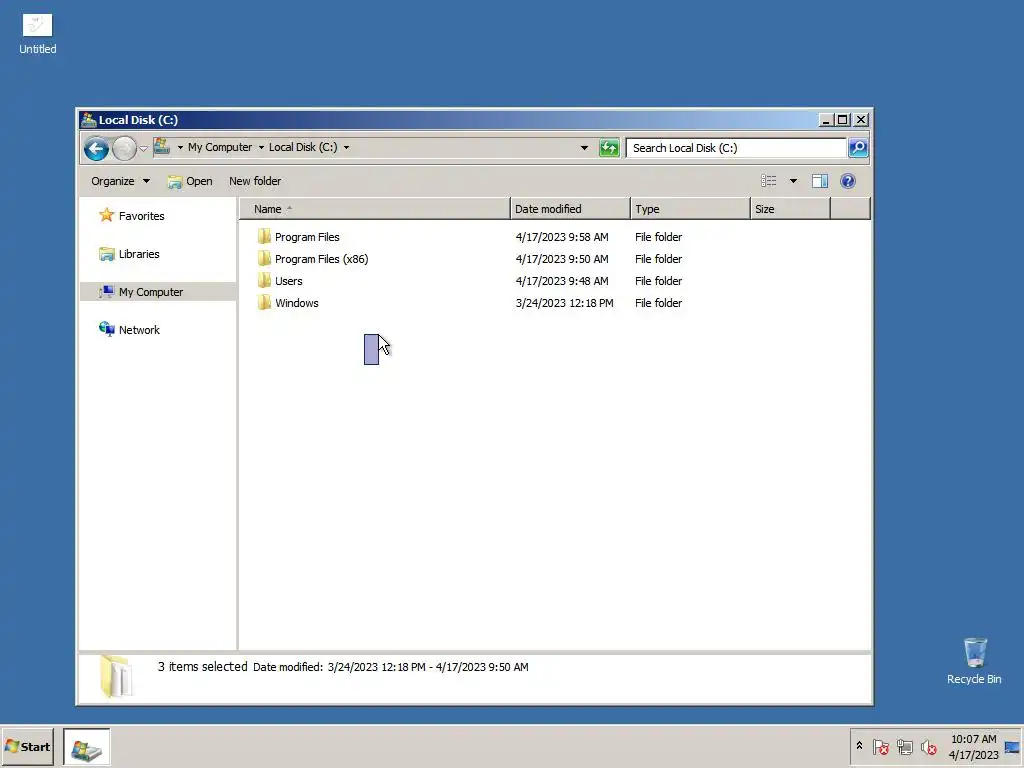The width and height of the screenshot is (1024, 768).
Task: Click the Recycle Bin desktop icon
Action: 974,661
